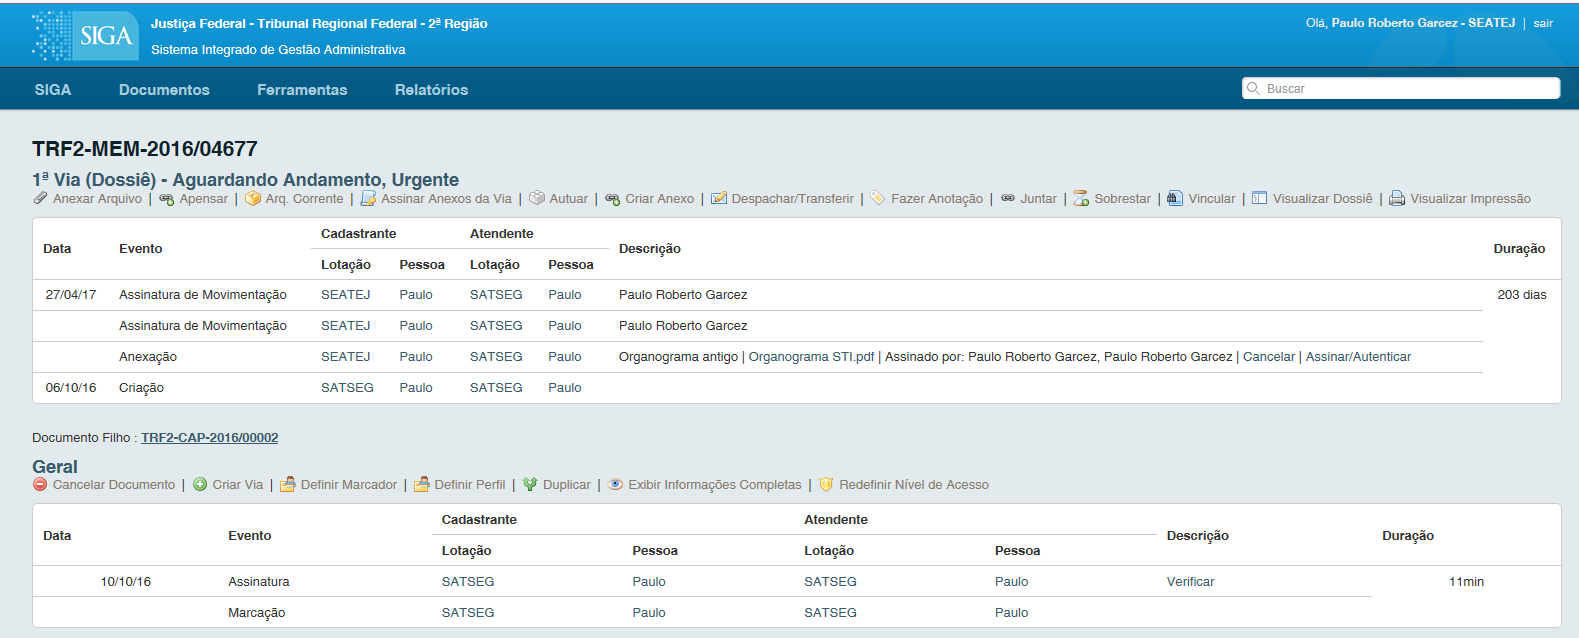The width and height of the screenshot is (1579, 638).
Task: Click the Visualizar Impressão printer icon
Action: (x=1397, y=198)
